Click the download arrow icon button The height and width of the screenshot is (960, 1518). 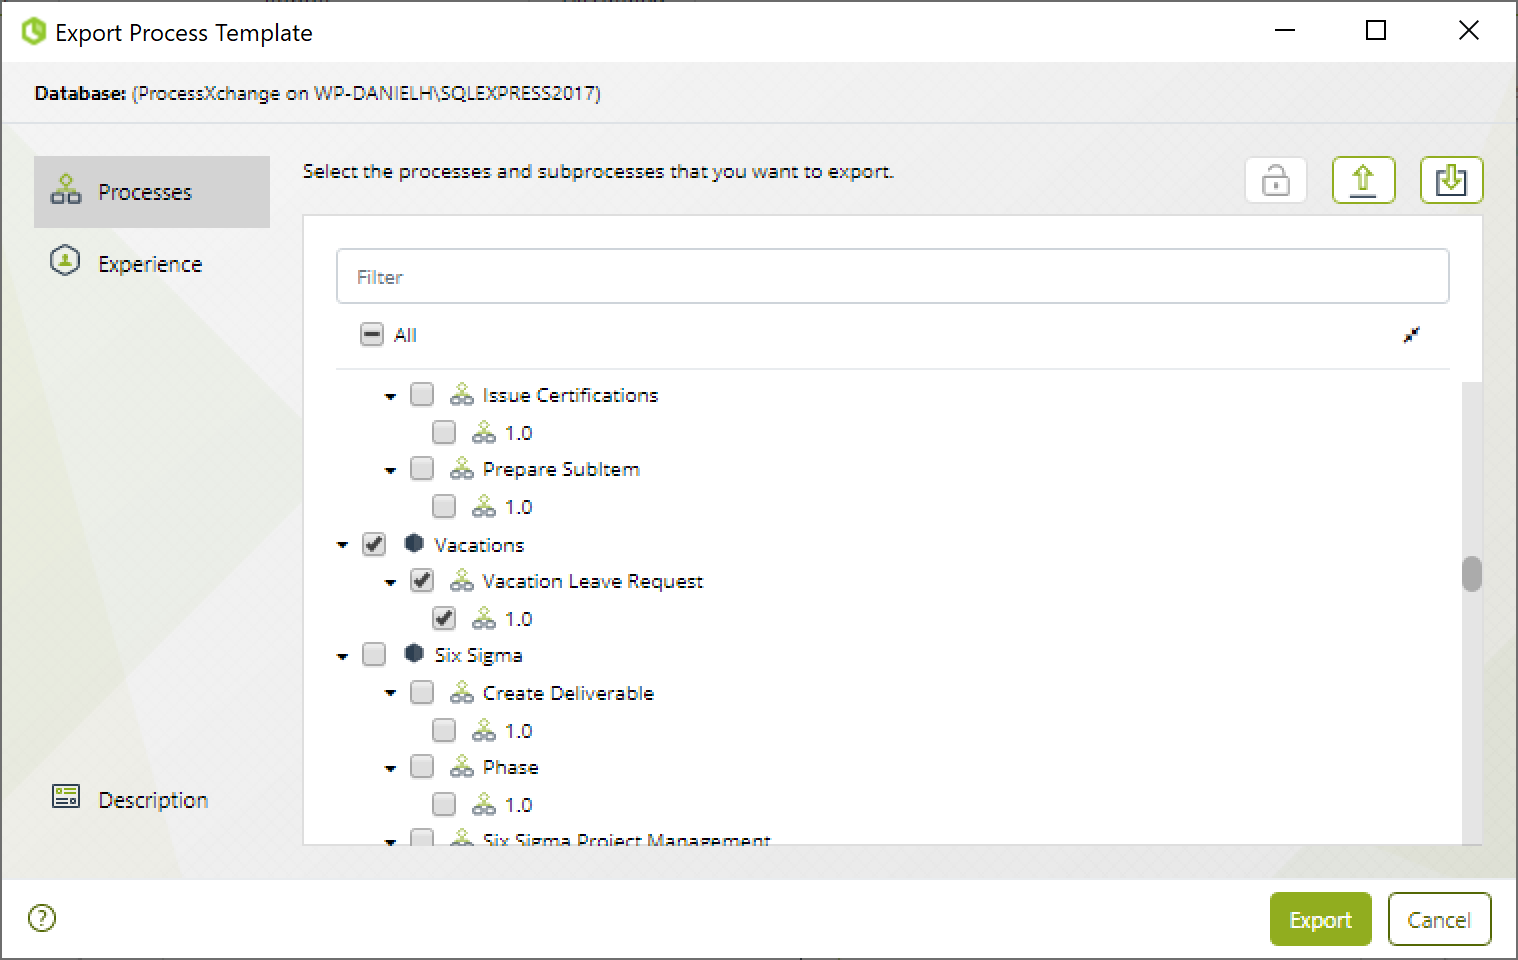(1451, 181)
